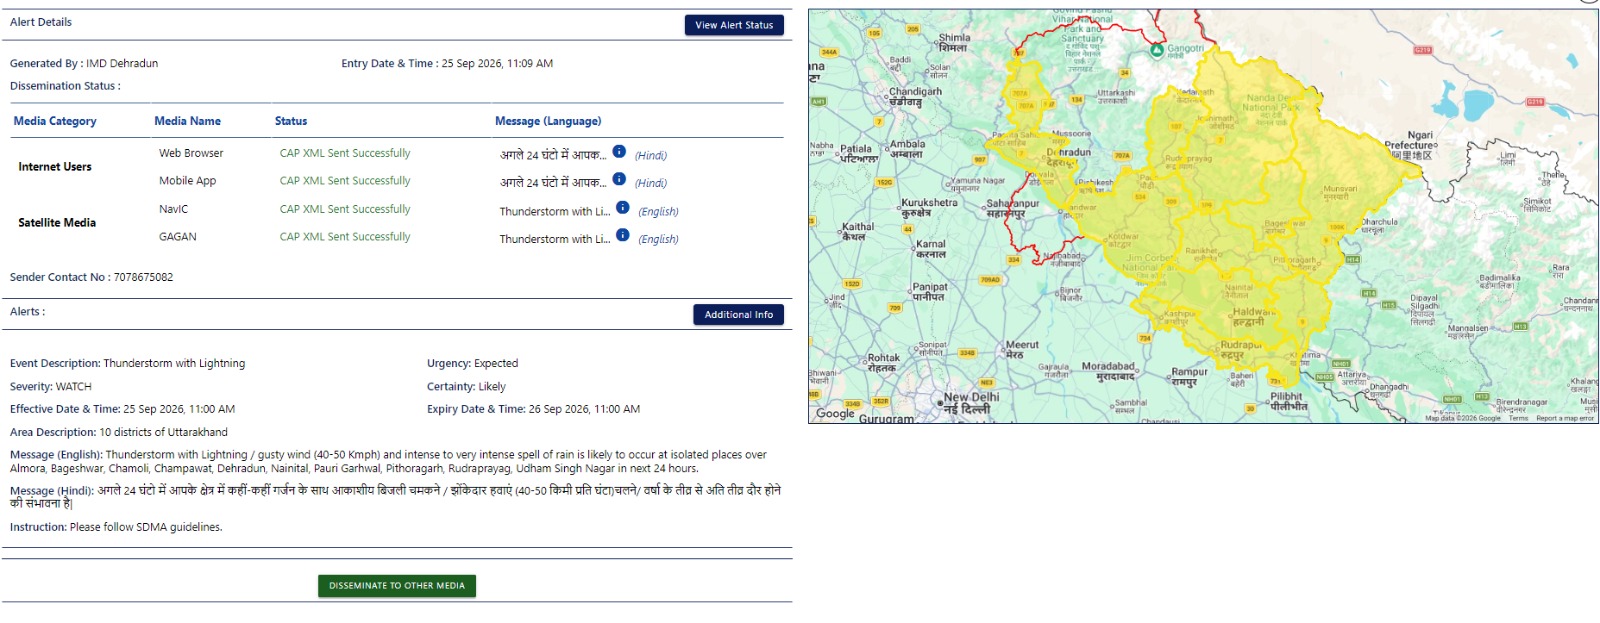Click the Message (Language) column header

[548, 121]
